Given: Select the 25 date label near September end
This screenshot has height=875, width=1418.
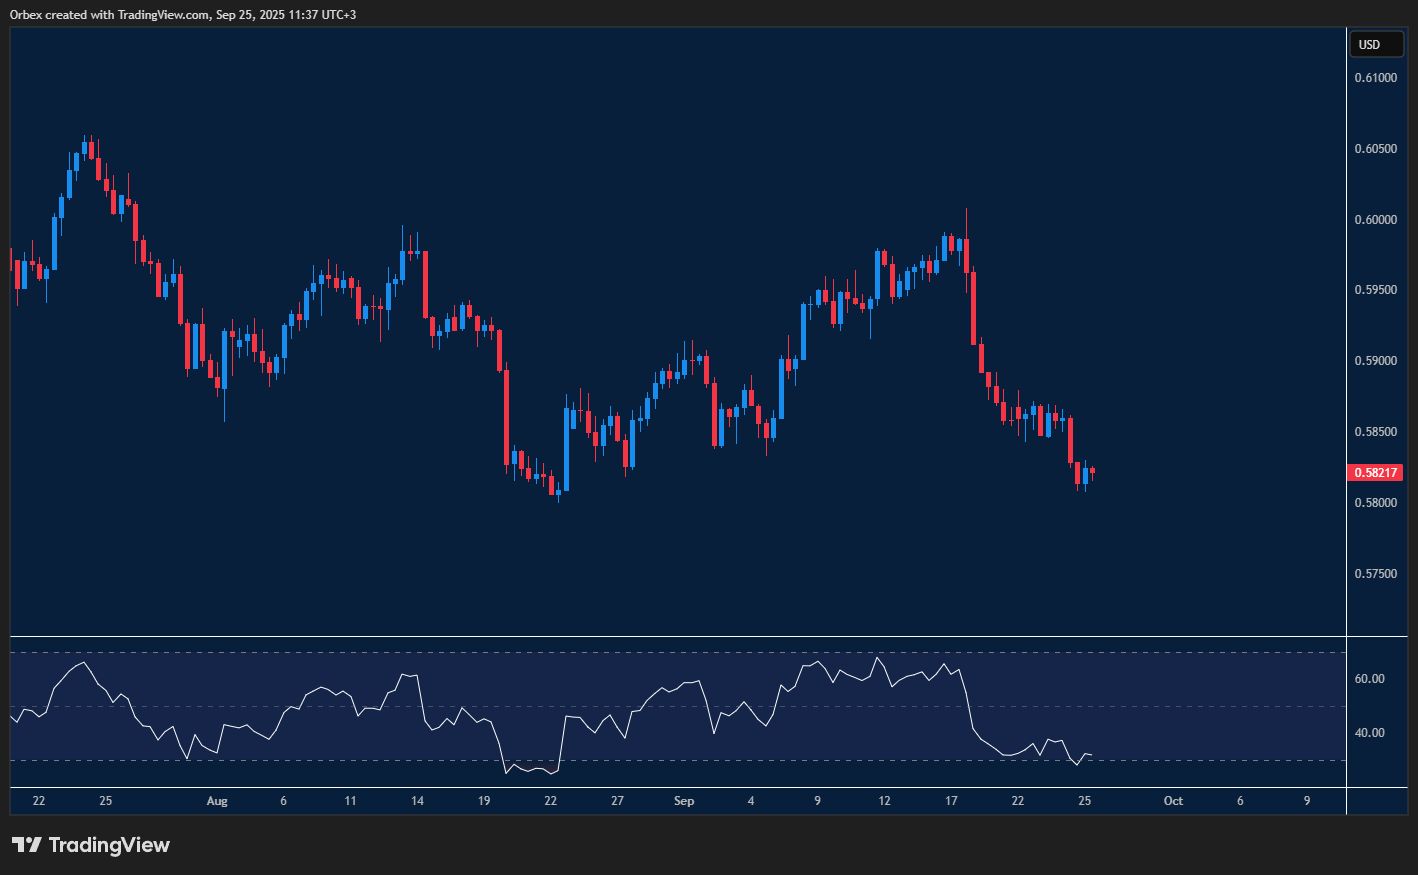Looking at the screenshot, I should point(1084,801).
